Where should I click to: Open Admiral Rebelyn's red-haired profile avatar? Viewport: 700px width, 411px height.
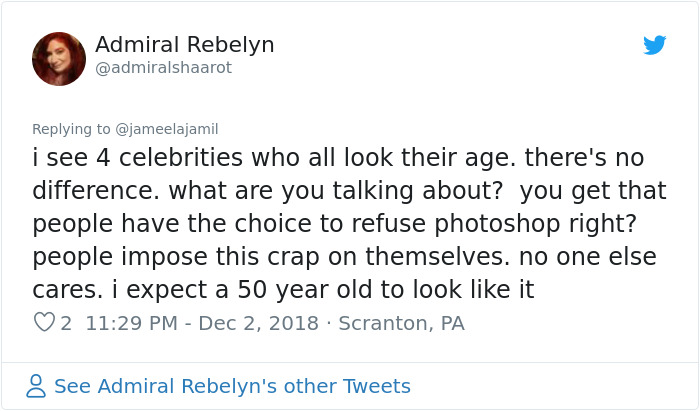pos(59,58)
